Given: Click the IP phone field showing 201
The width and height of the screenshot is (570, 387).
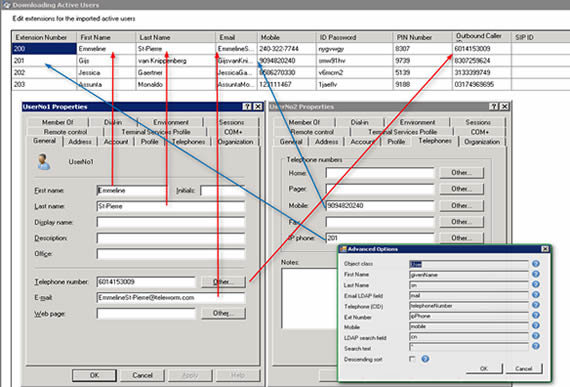Looking at the screenshot, I should (380, 238).
